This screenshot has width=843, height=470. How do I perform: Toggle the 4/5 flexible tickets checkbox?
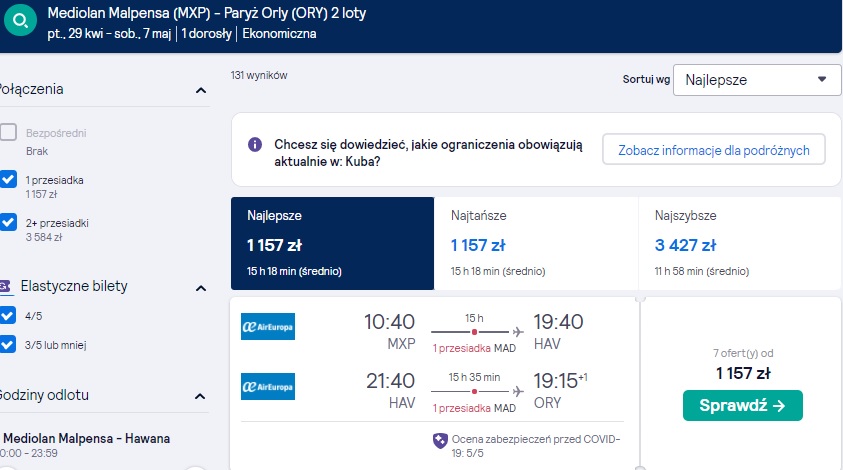pyautogui.click(x=8, y=315)
